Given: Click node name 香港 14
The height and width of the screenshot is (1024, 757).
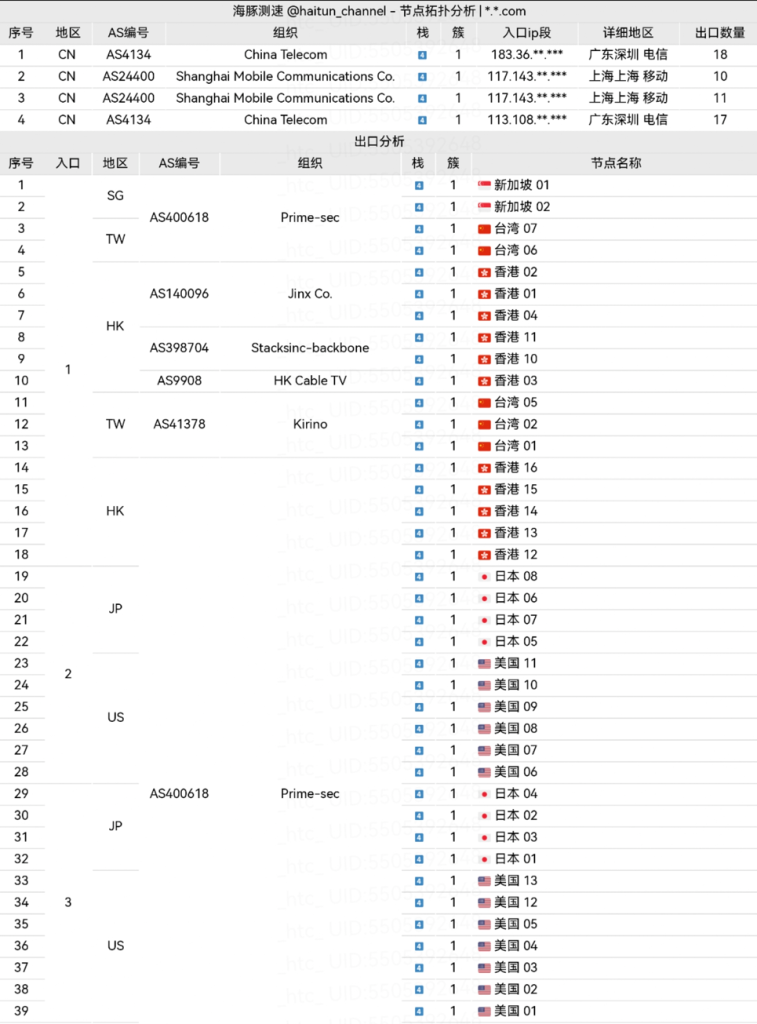Looking at the screenshot, I should point(515,511).
